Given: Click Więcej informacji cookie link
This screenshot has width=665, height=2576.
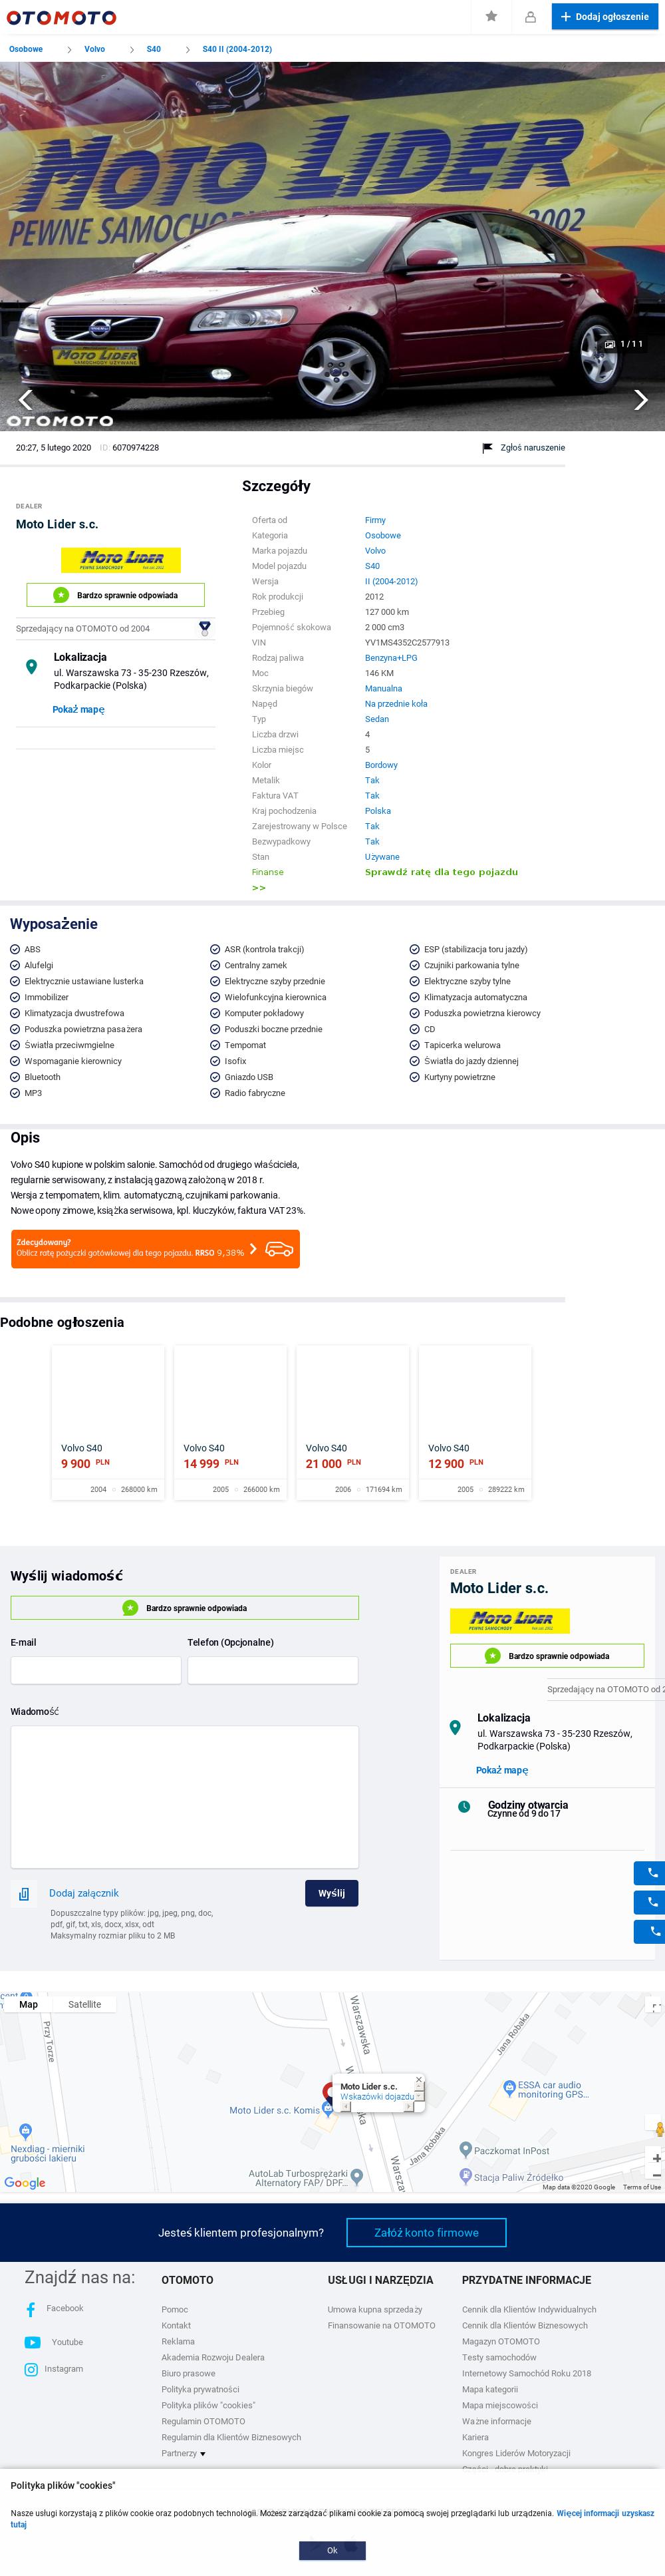Looking at the screenshot, I should click(588, 2513).
